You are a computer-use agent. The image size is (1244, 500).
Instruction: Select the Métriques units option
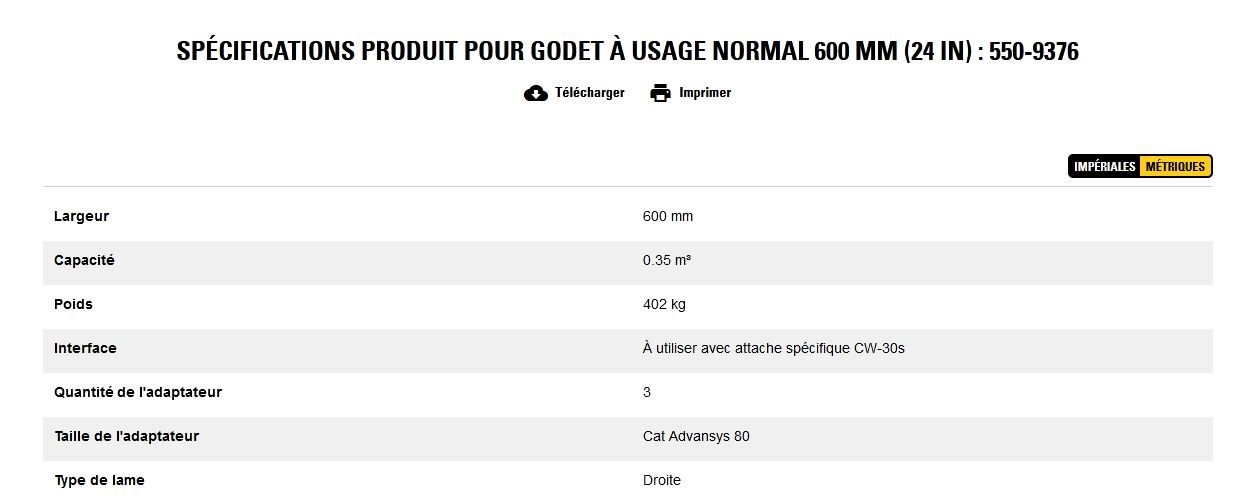1175,166
